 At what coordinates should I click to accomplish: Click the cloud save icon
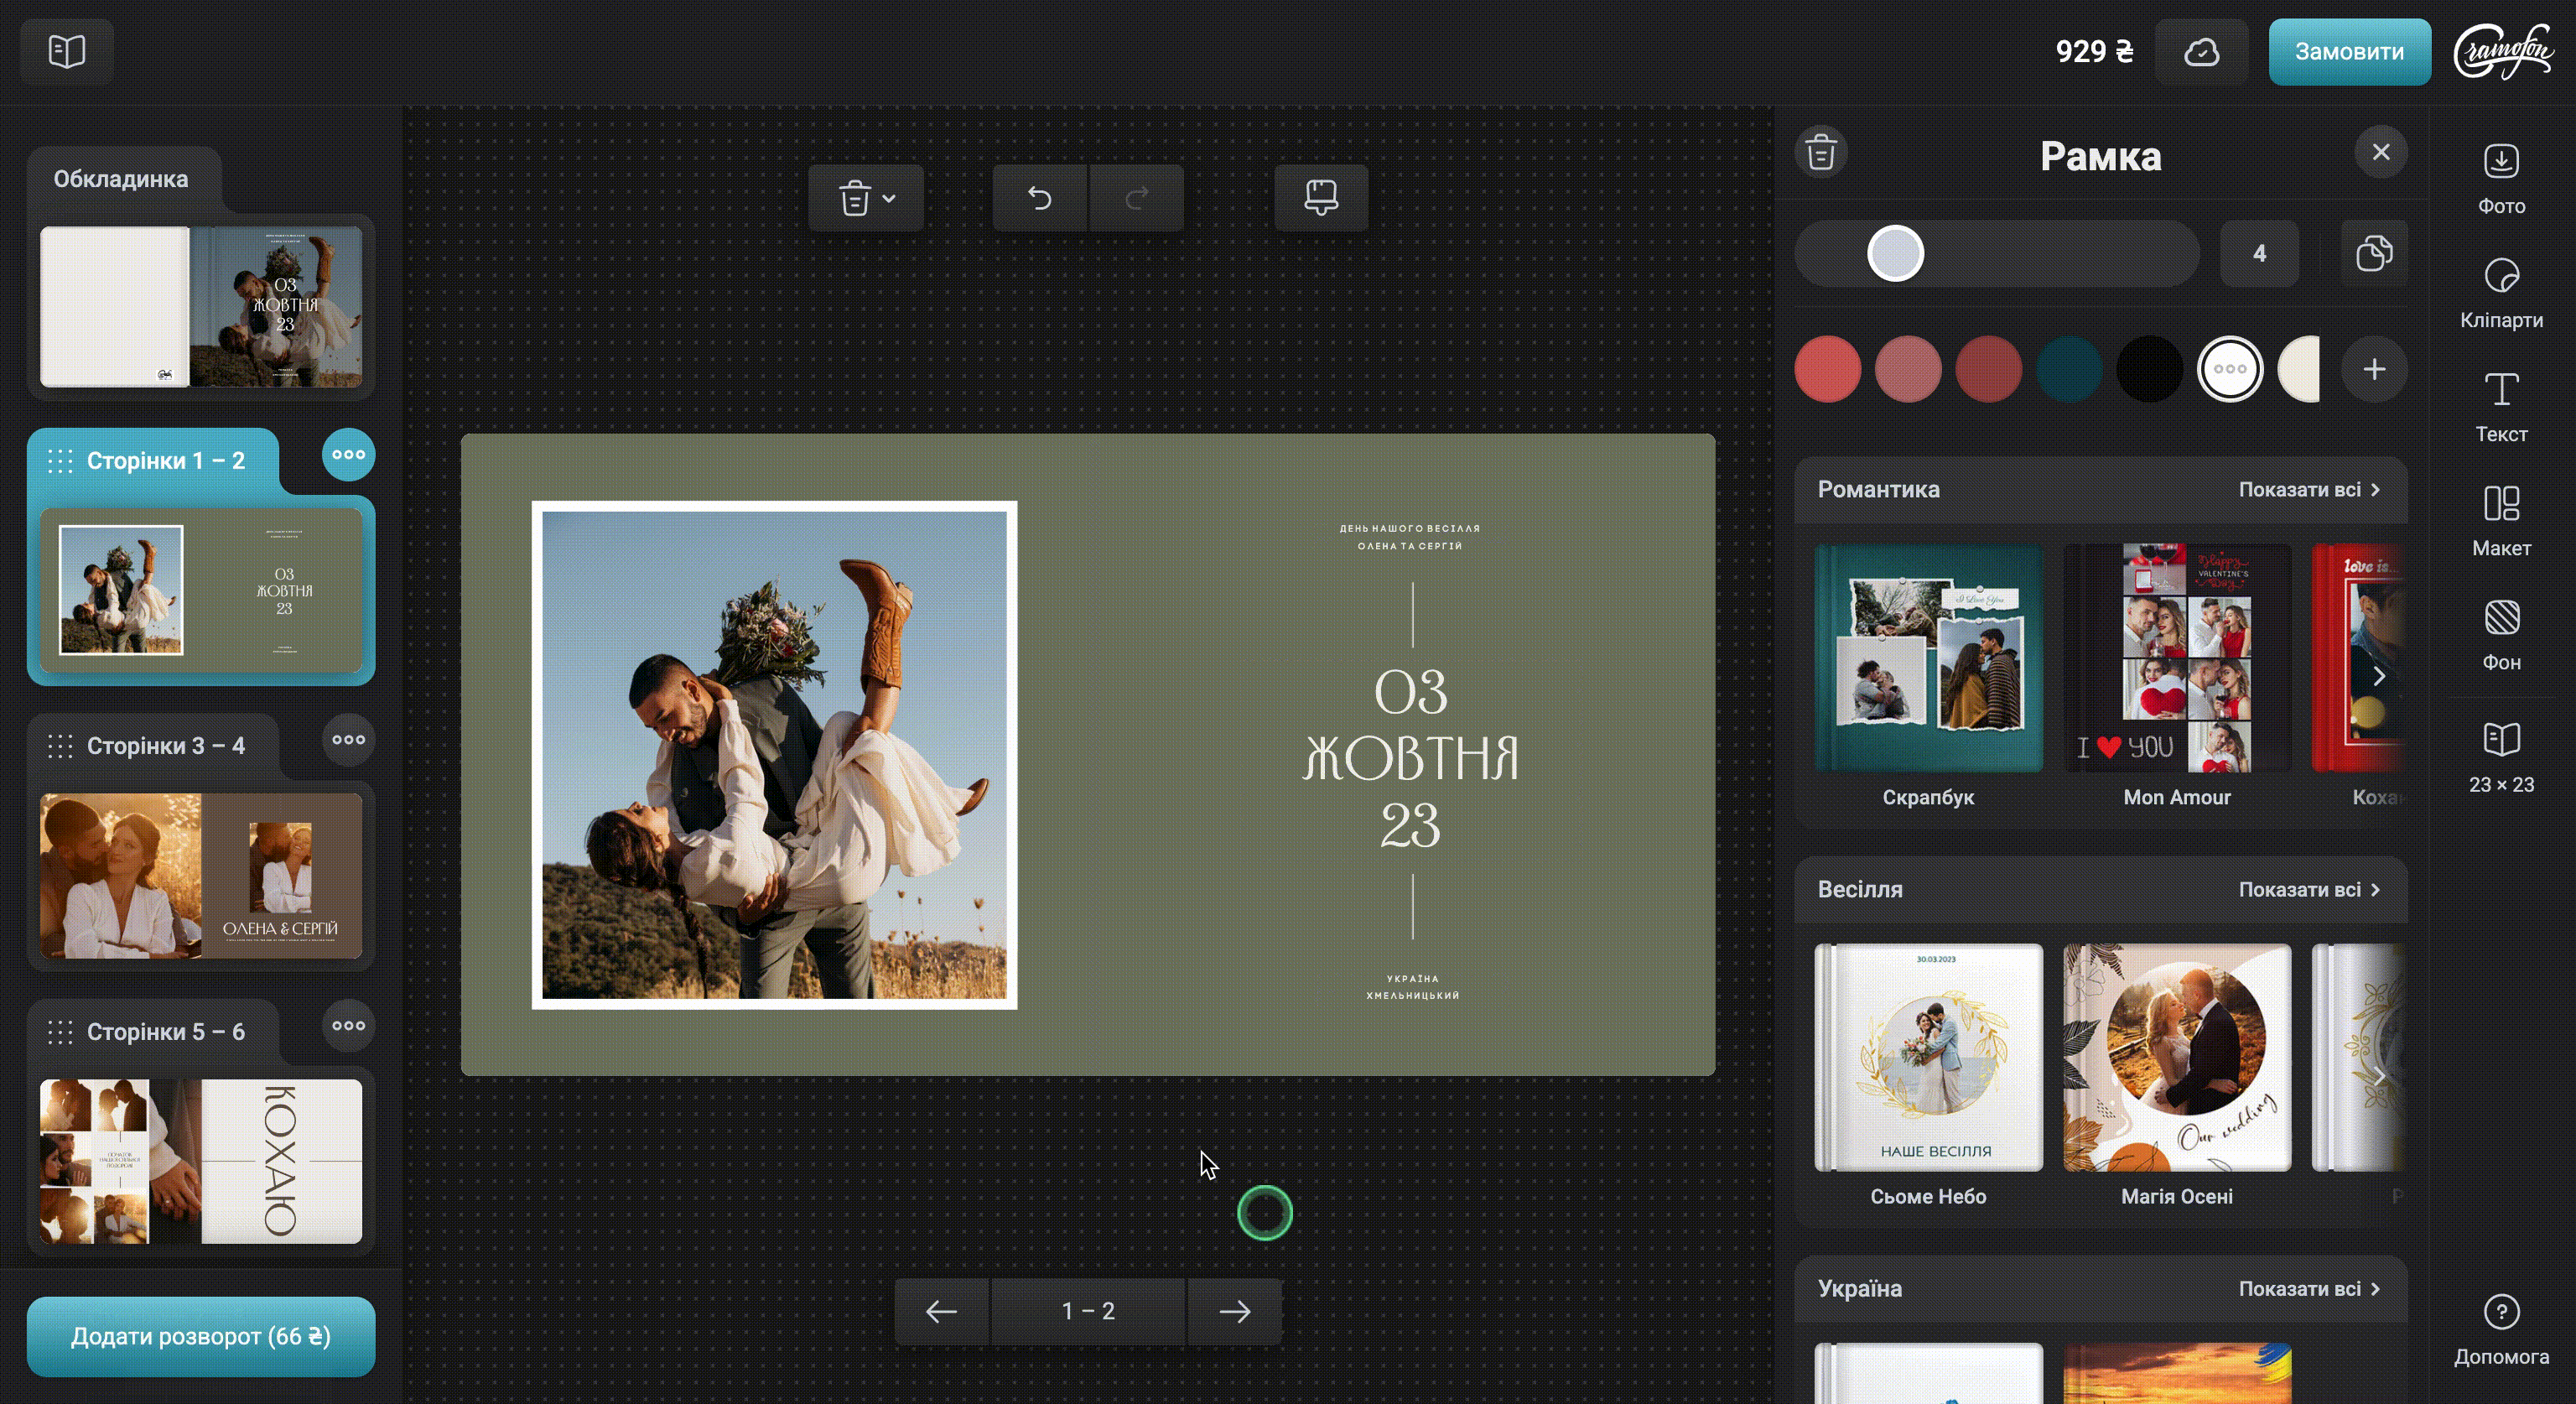point(2201,52)
